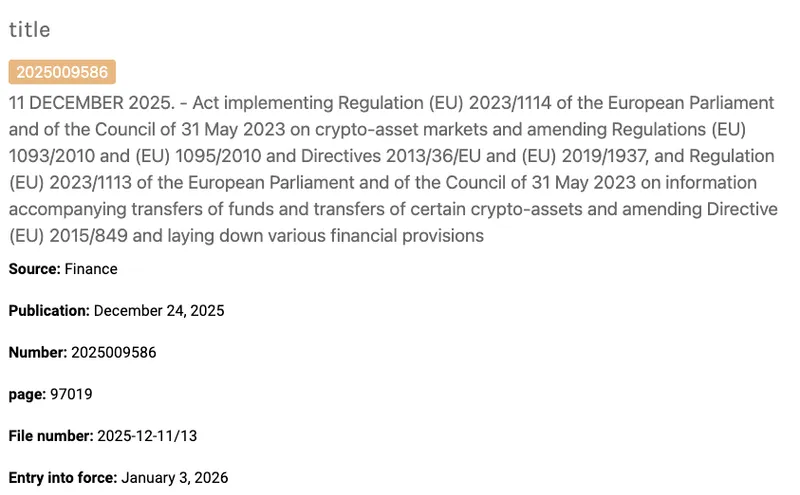Select the date January 3, 2026

pyautogui.click(x=174, y=478)
